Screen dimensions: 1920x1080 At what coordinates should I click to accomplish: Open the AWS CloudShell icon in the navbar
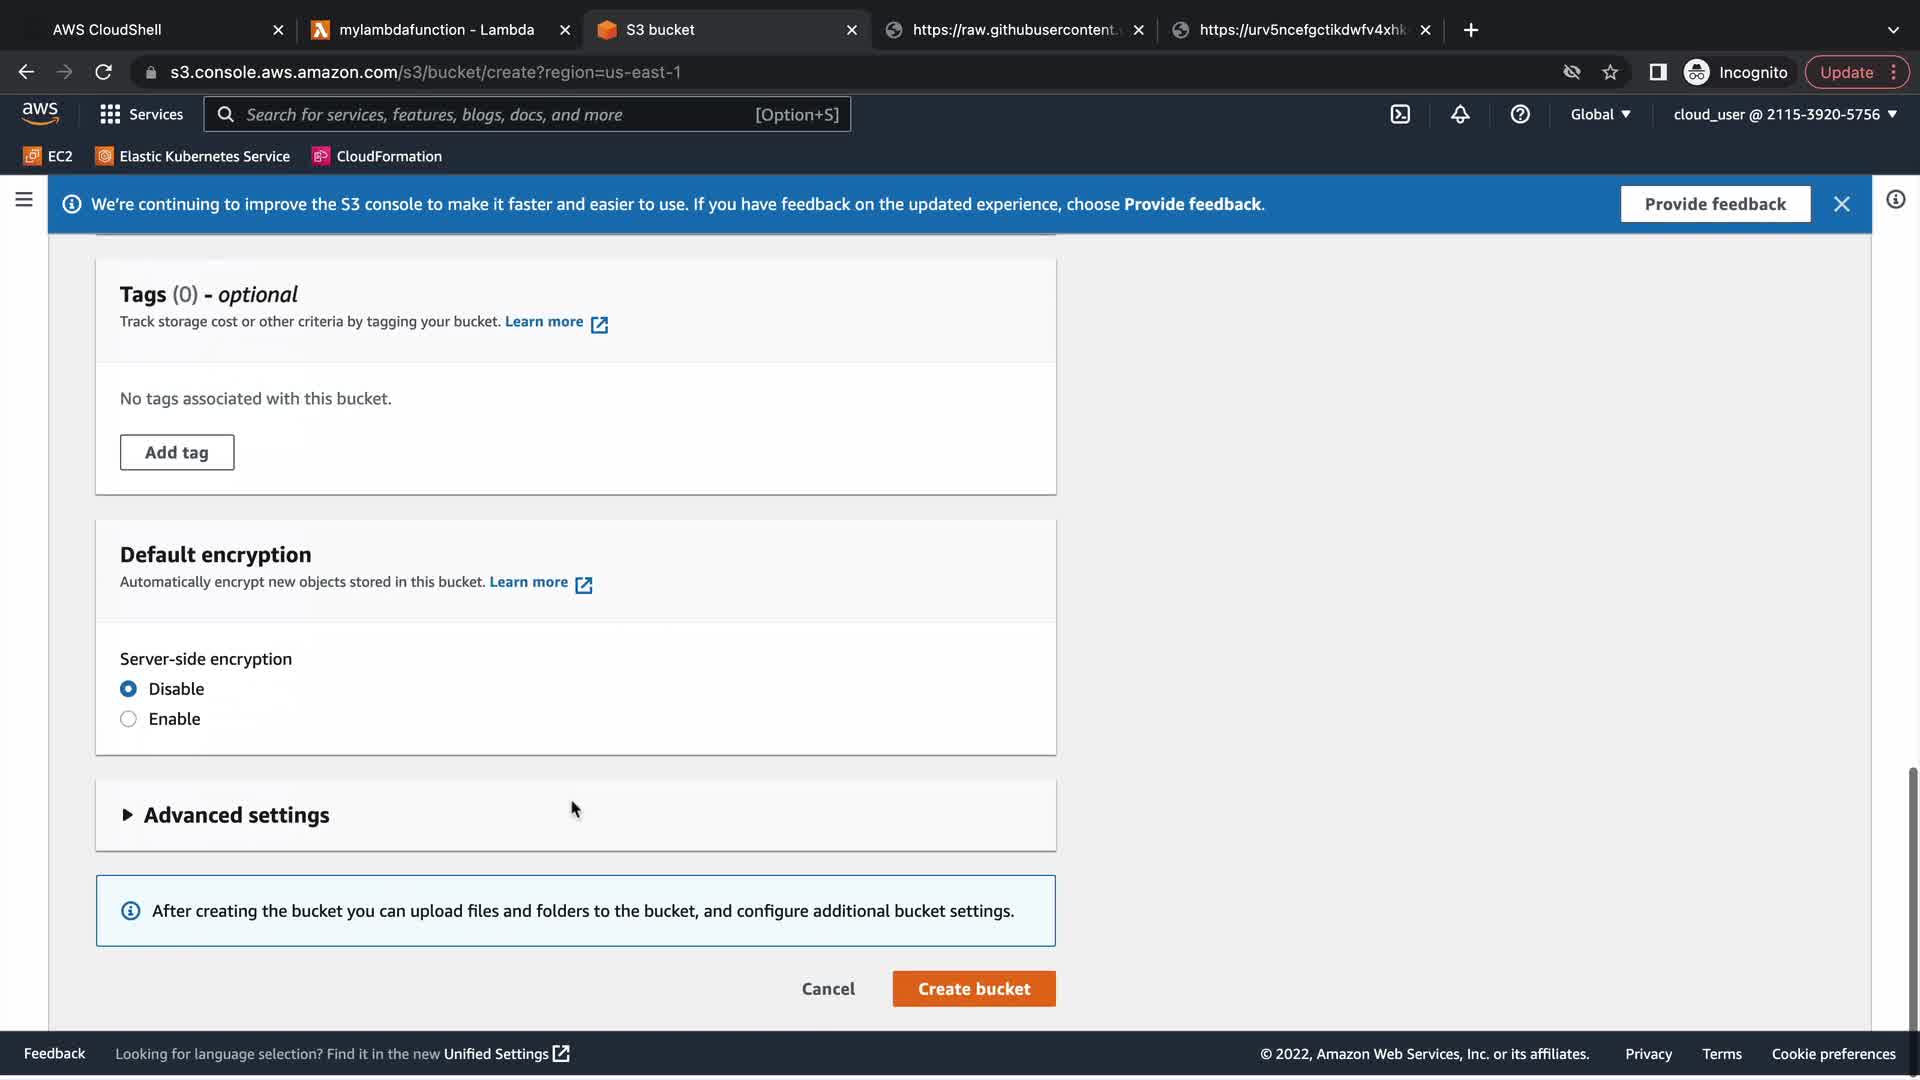click(x=1400, y=114)
